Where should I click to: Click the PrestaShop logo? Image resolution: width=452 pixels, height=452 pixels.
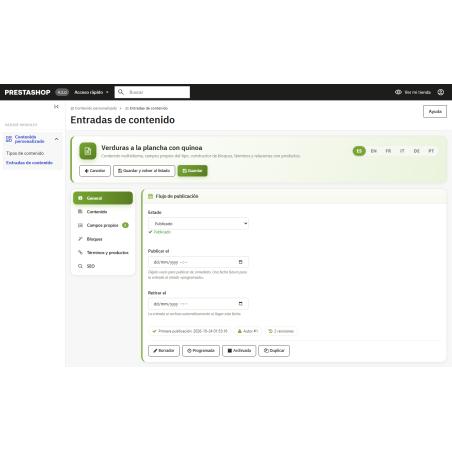coord(27,92)
